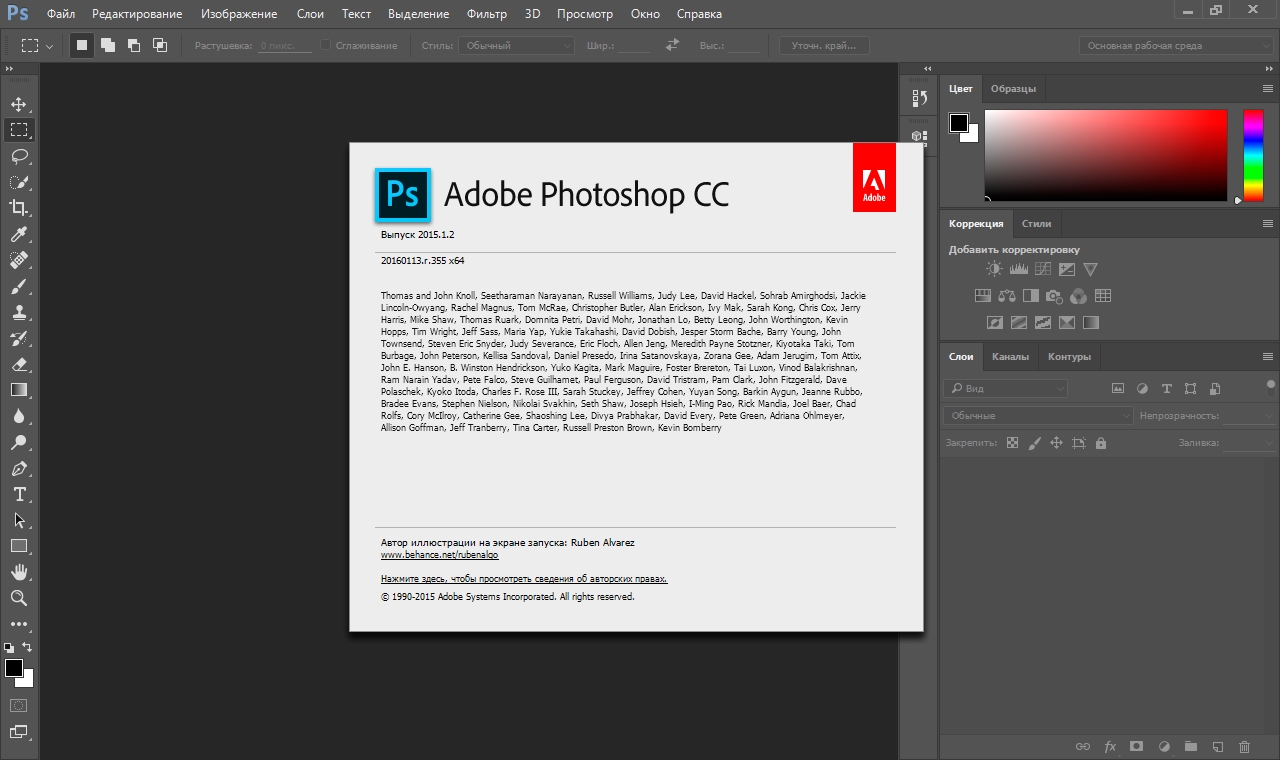Switch to the Каналы tab
Viewport: 1280px width, 760px height.
[1010, 356]
